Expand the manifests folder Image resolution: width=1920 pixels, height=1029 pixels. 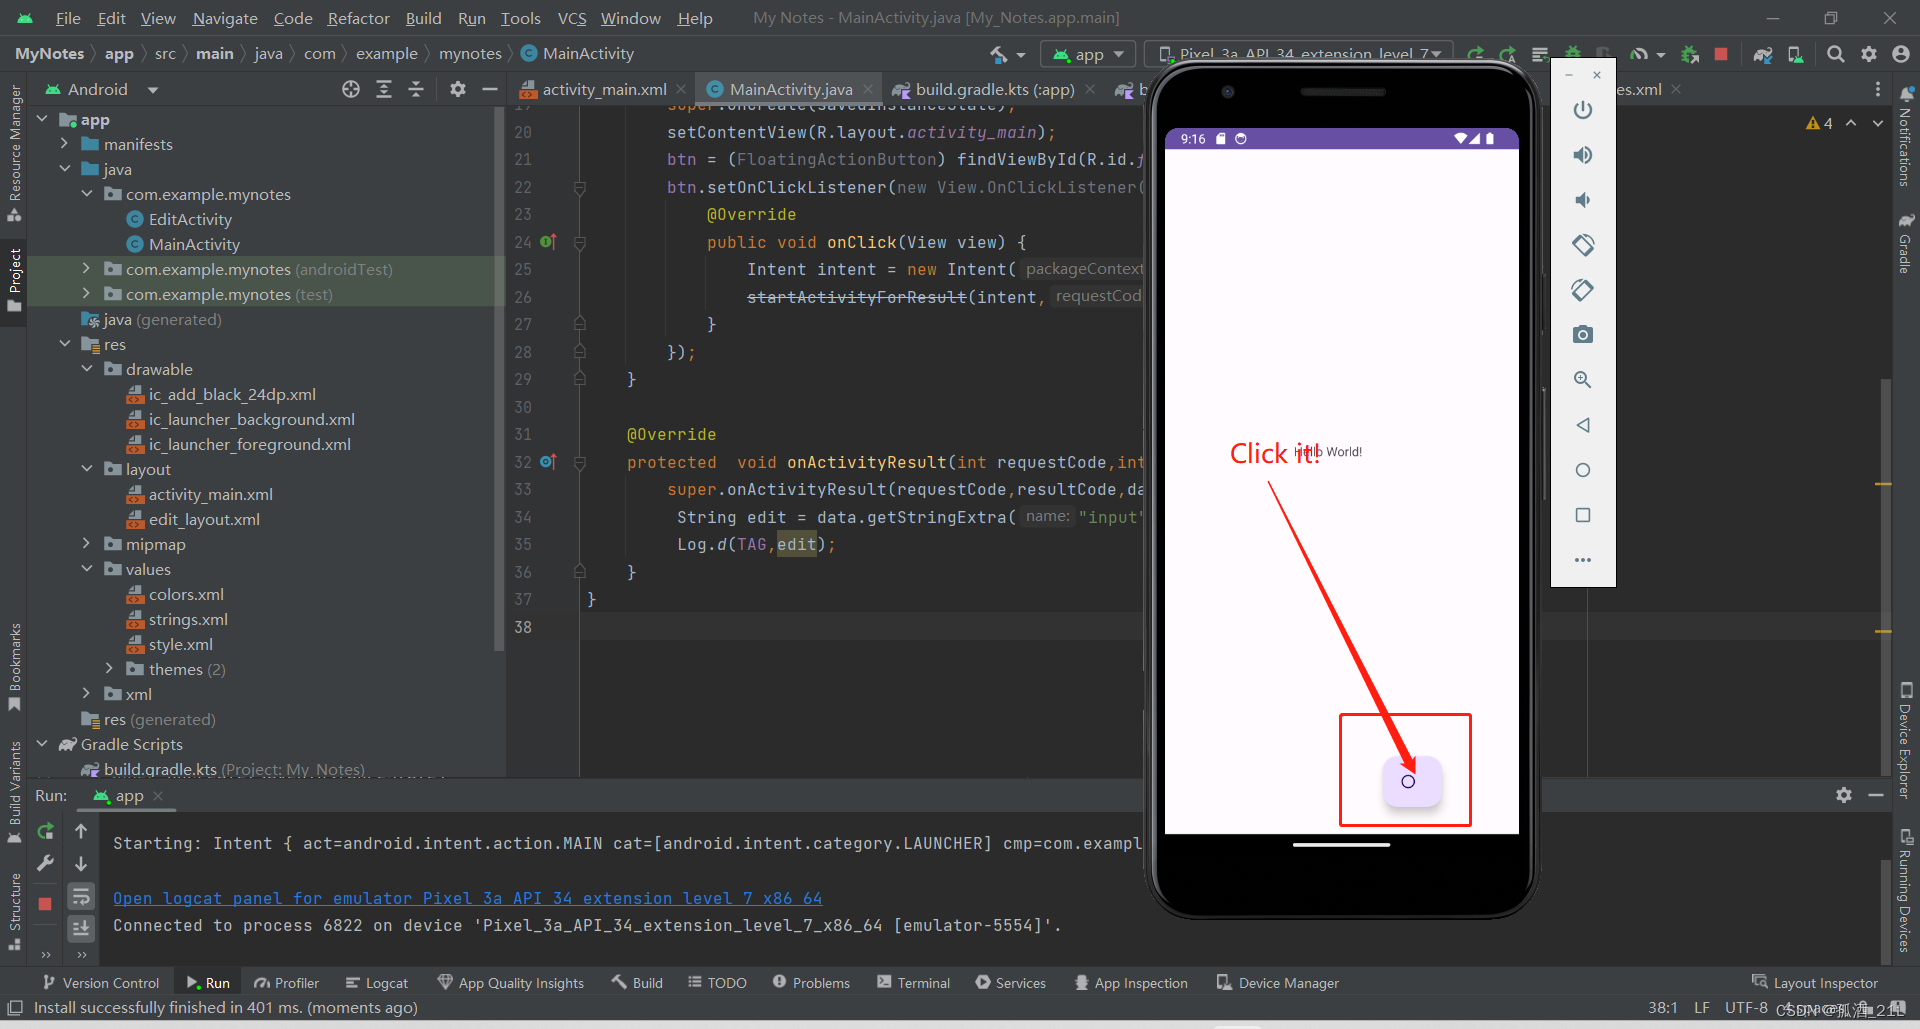coord(65,144)
